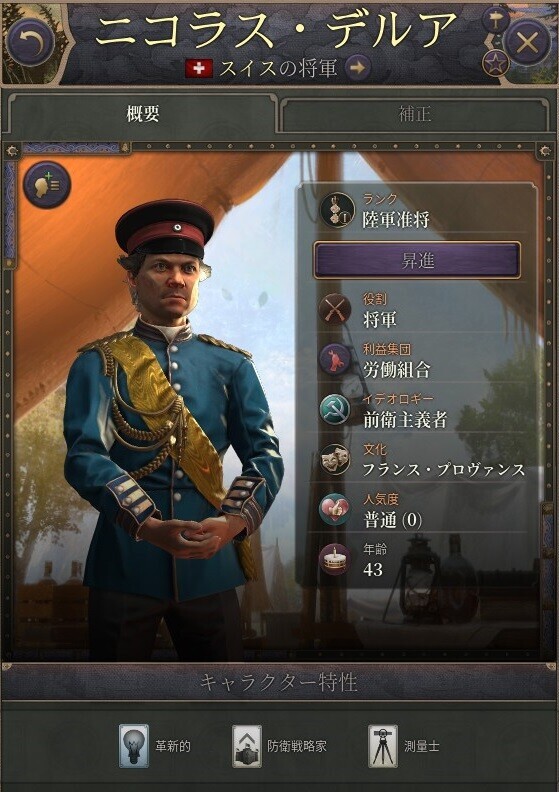
Task: Click the heart popularity icon
Action: point(335,509)
